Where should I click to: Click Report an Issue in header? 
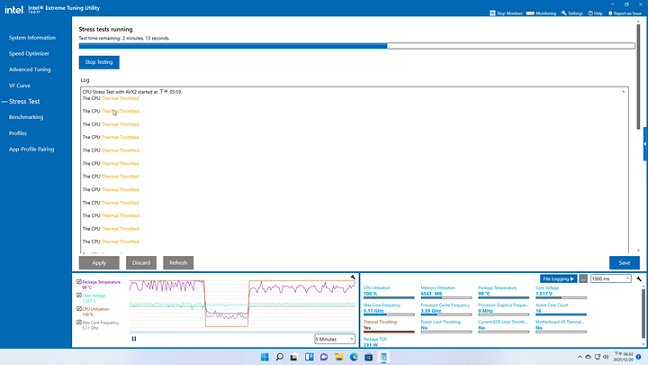pos(625,13)
